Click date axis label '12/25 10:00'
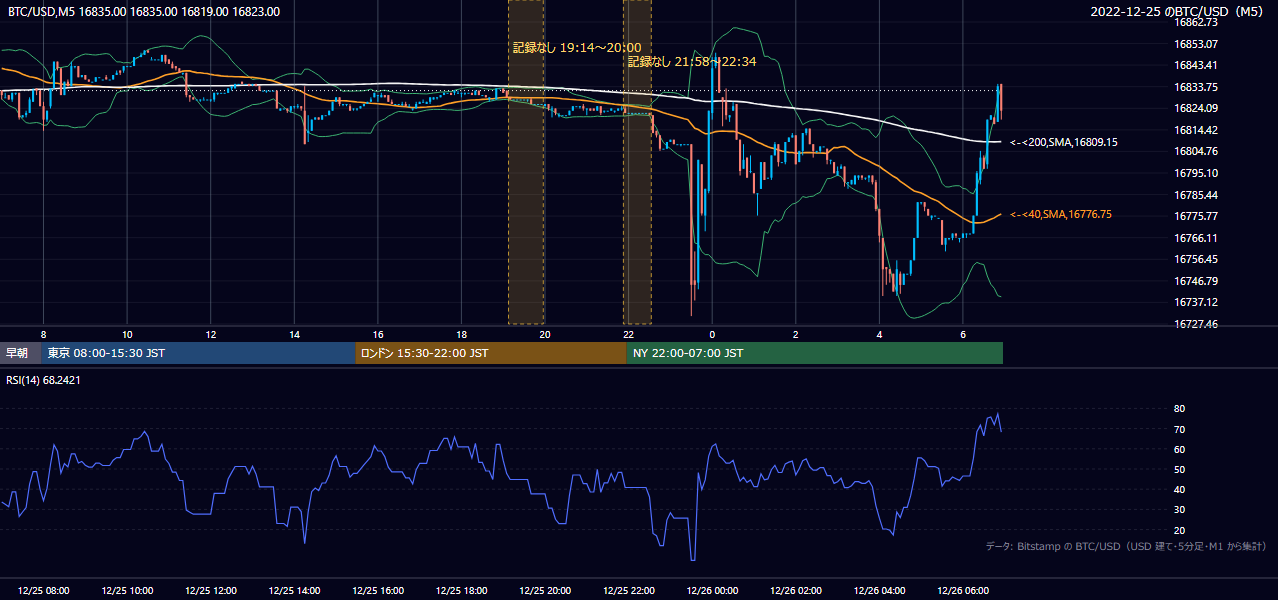1278x600 pixels. (127, 590)
